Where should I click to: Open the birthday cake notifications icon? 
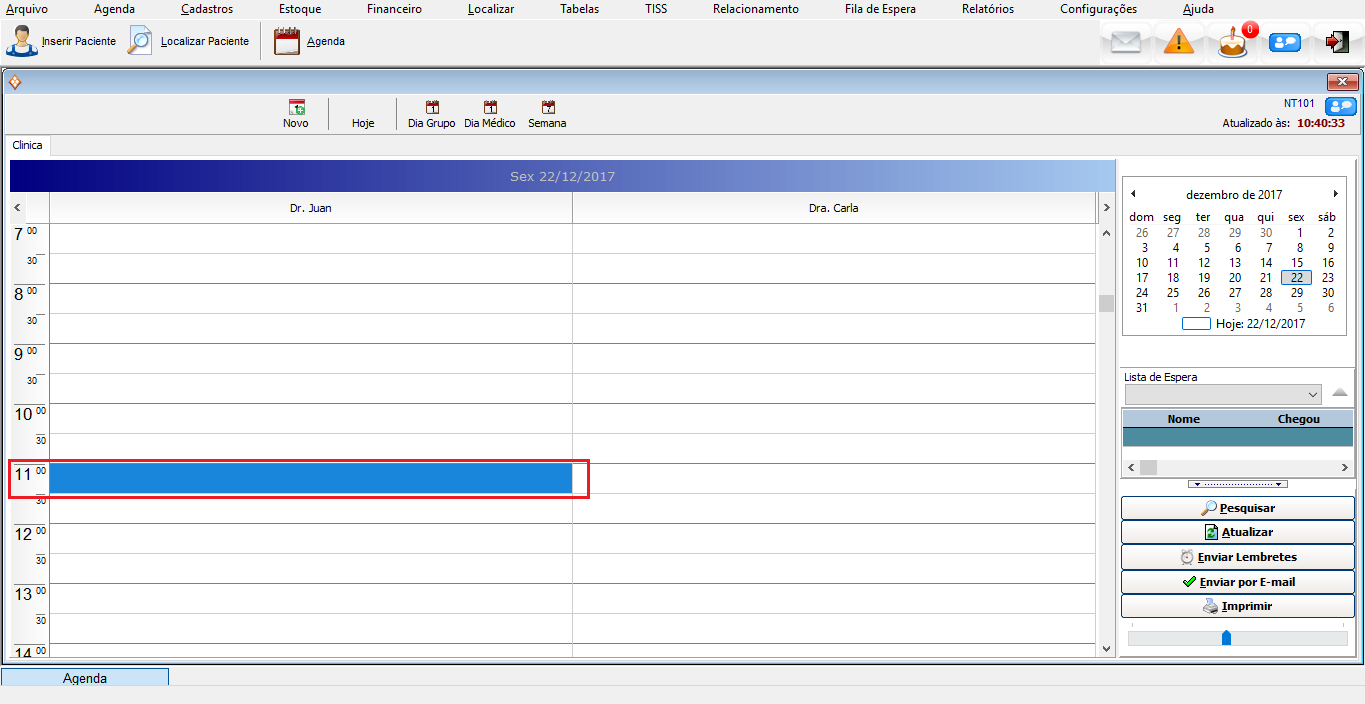click(x=1233, y=43)
